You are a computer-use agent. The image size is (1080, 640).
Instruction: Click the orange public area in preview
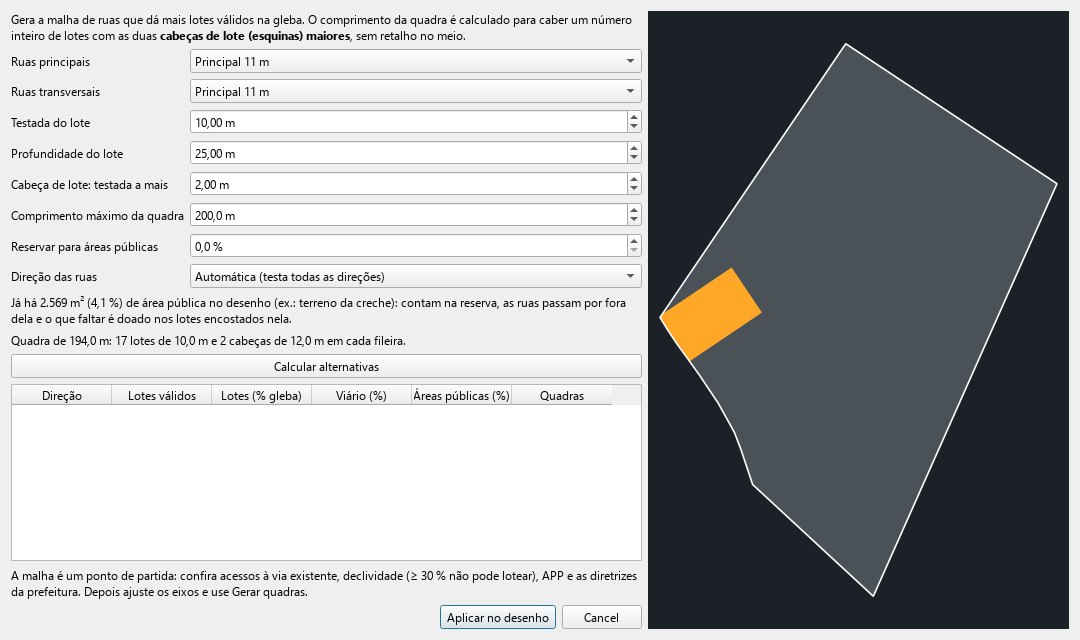(x=711, y=314)
